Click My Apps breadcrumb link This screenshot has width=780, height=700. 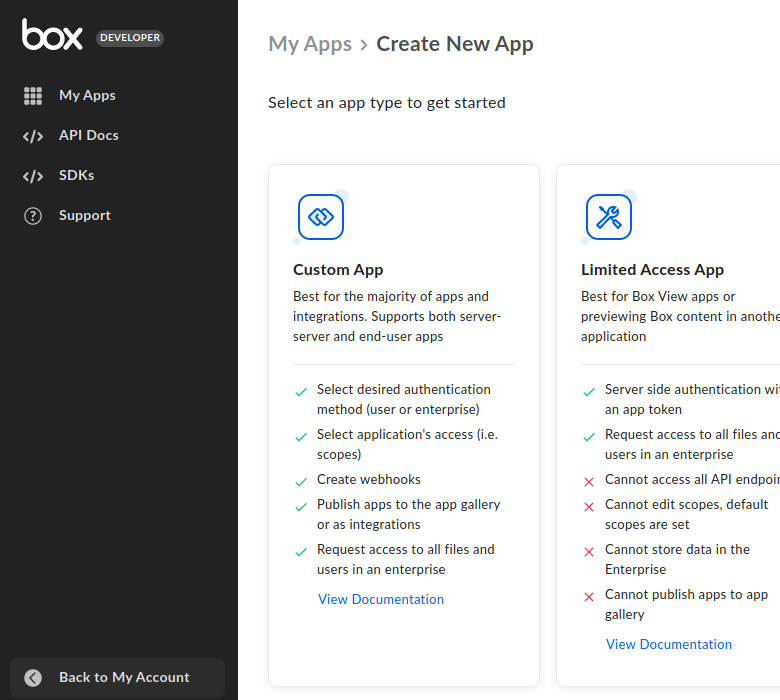point(310,44)
